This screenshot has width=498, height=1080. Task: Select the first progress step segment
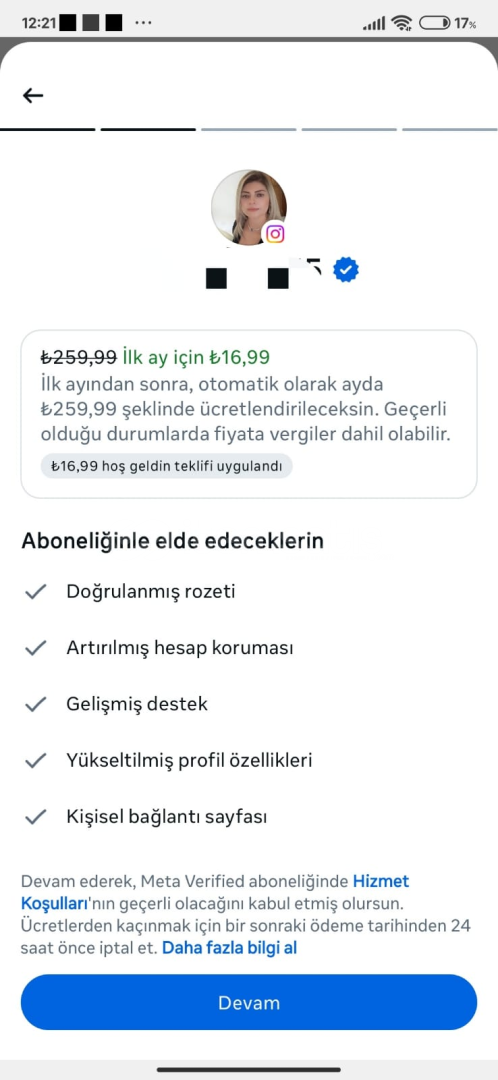(48, 129)
